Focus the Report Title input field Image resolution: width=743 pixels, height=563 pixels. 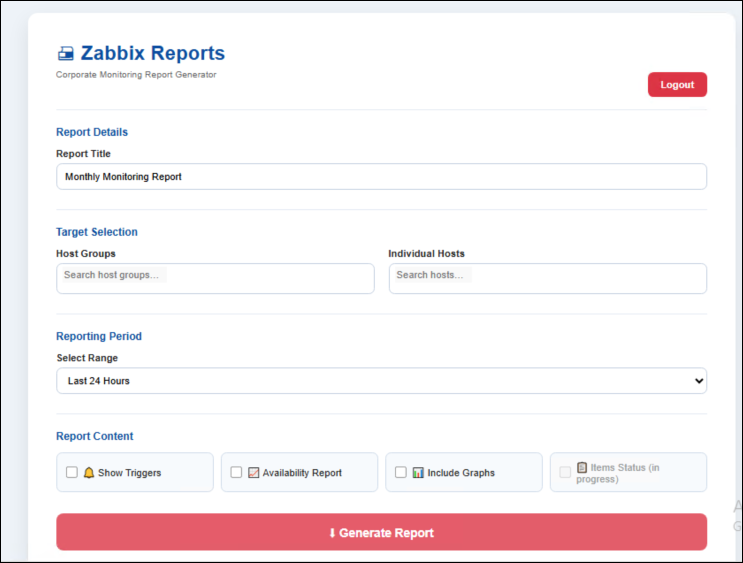[x=381, y=176]
